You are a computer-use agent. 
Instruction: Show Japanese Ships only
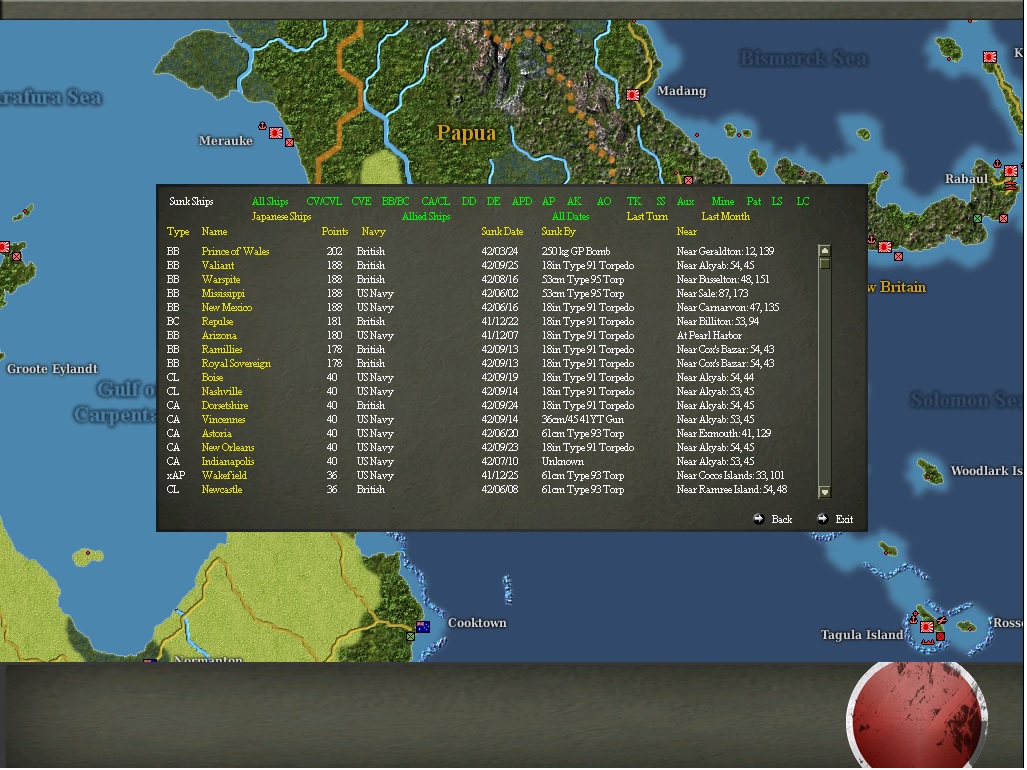pyautogui.click(x=282, y=216)
